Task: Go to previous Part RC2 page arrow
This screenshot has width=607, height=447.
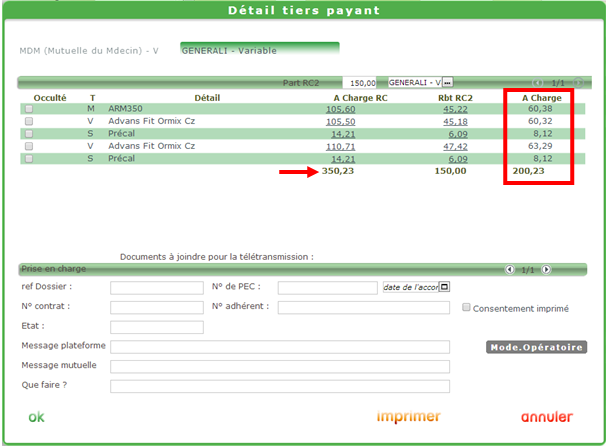Action: pyautogui.click(x=538, y=83)
